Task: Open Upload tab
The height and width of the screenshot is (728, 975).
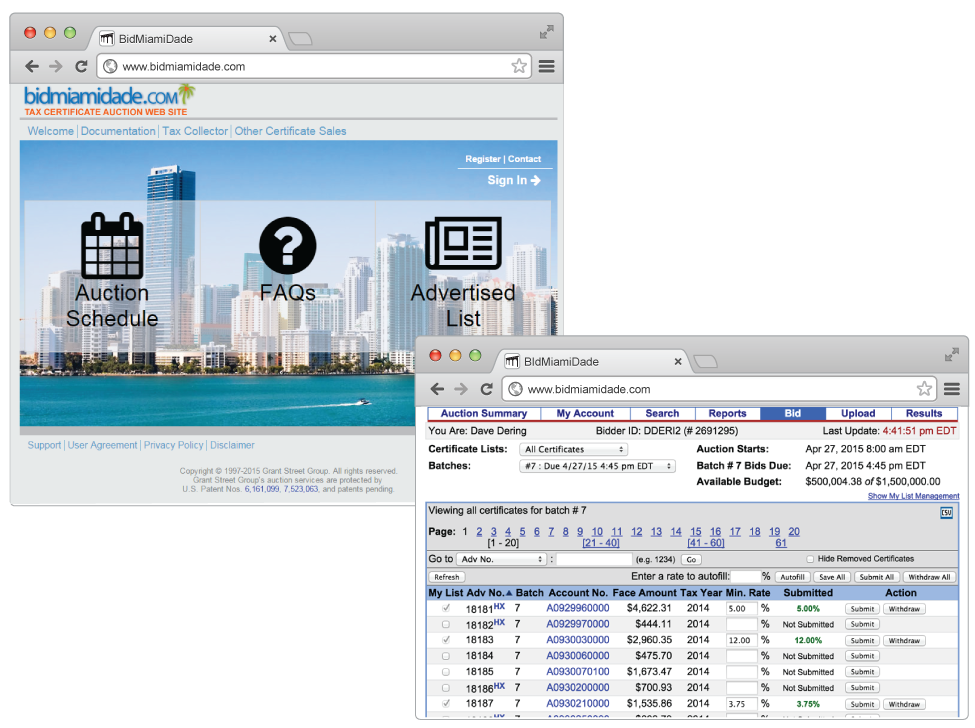Action: pyautogui.click(x=858, y=413)
